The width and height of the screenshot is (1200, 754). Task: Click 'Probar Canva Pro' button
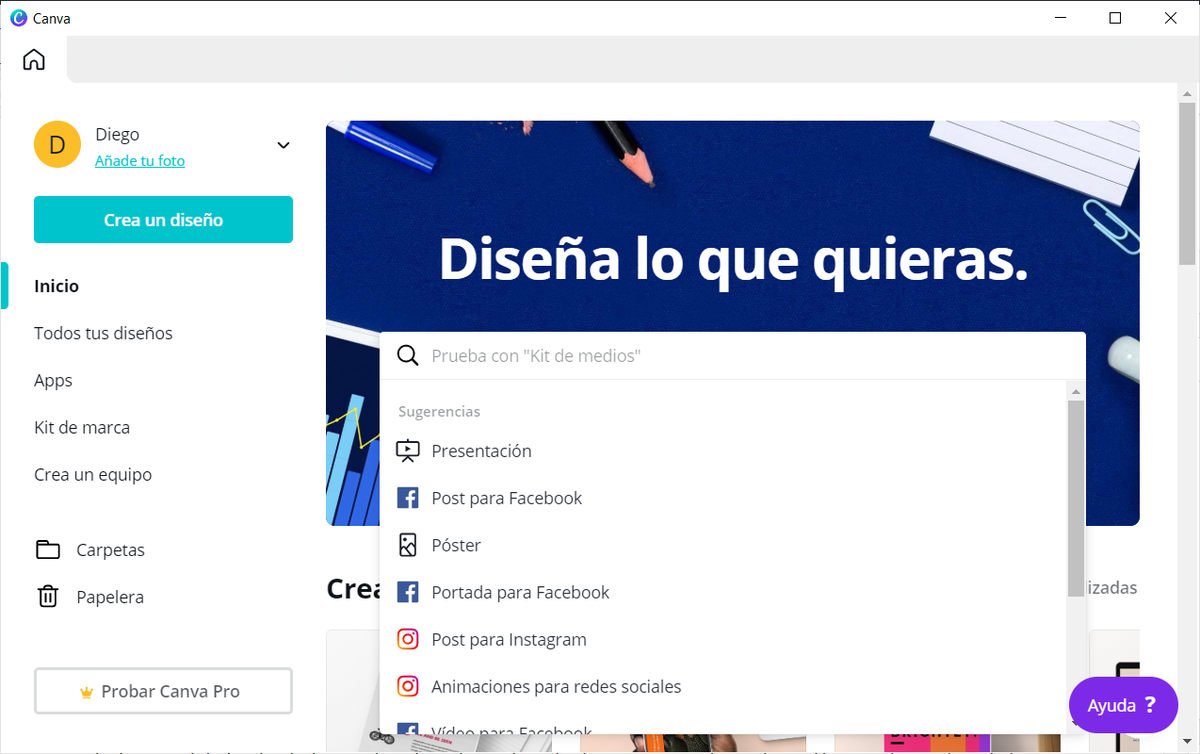[163, 691]
